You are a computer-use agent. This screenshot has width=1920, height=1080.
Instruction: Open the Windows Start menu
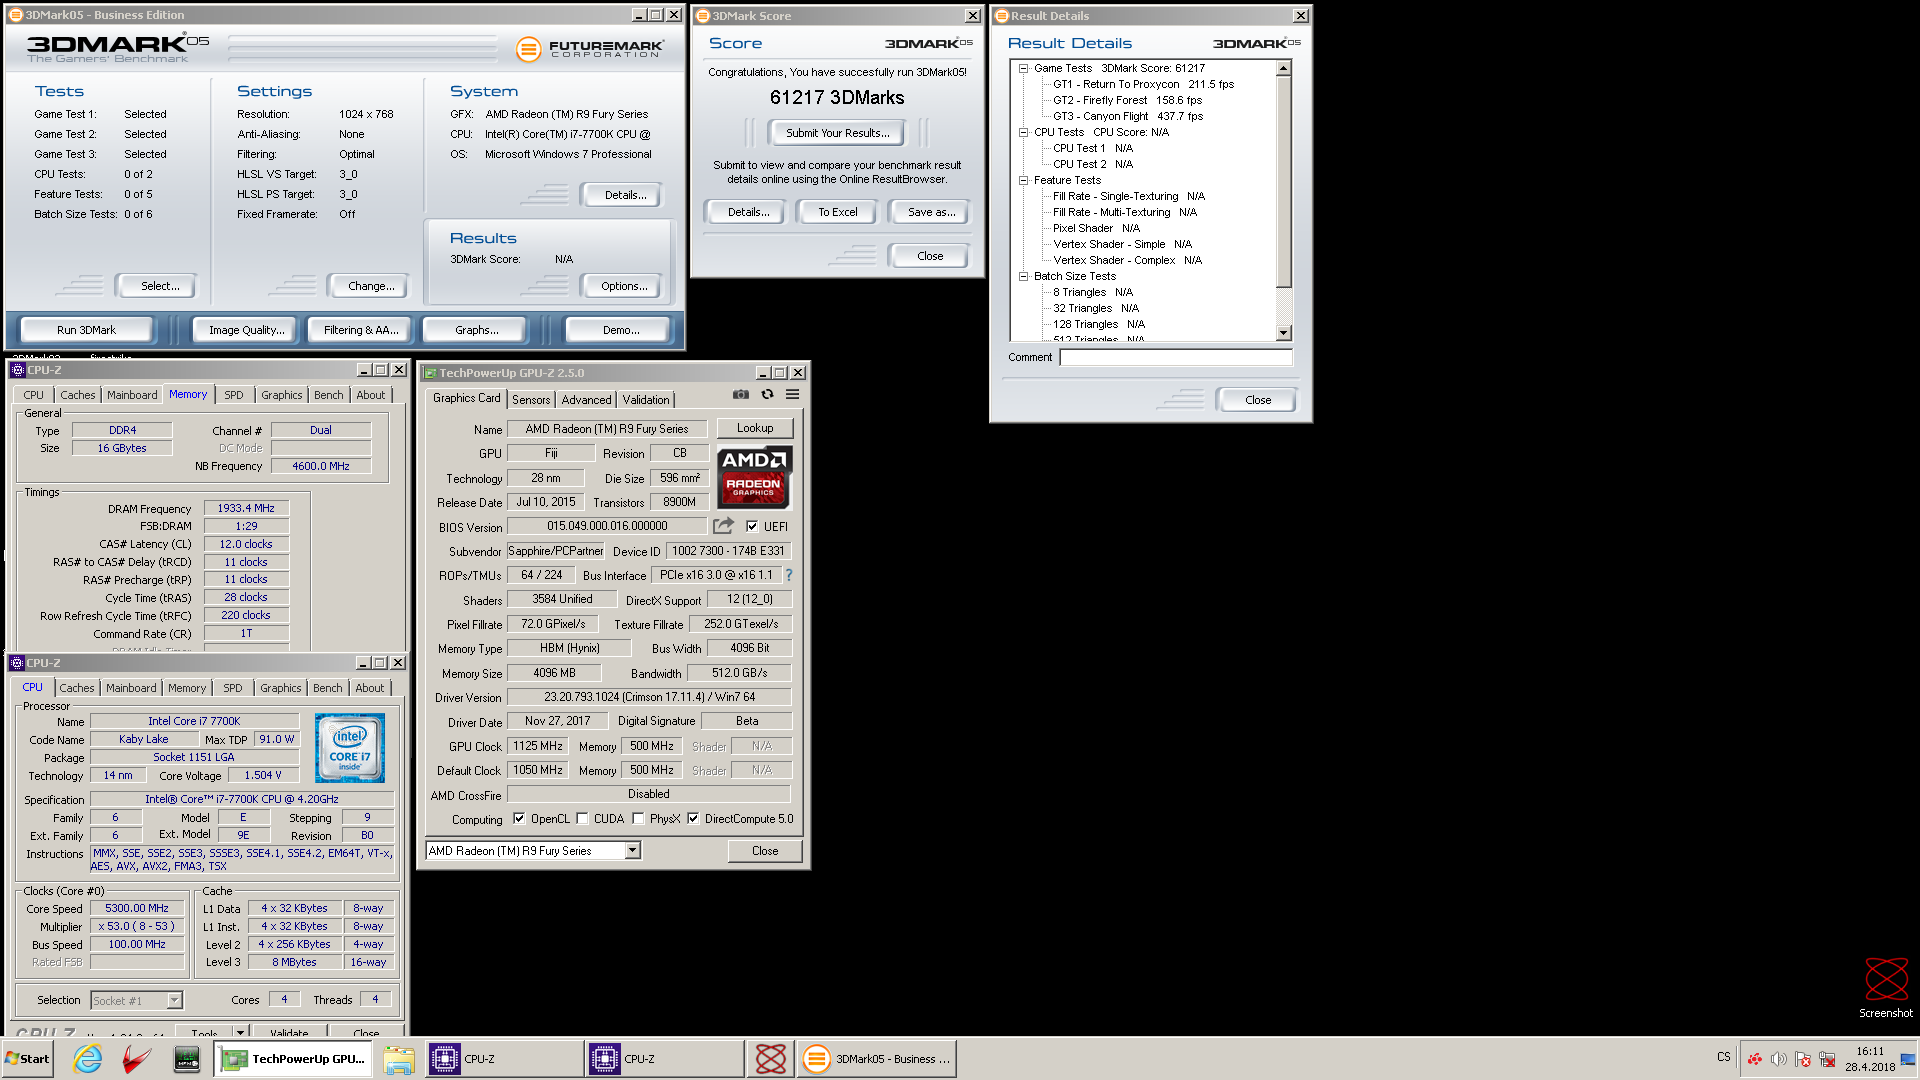coord(27,1059)
